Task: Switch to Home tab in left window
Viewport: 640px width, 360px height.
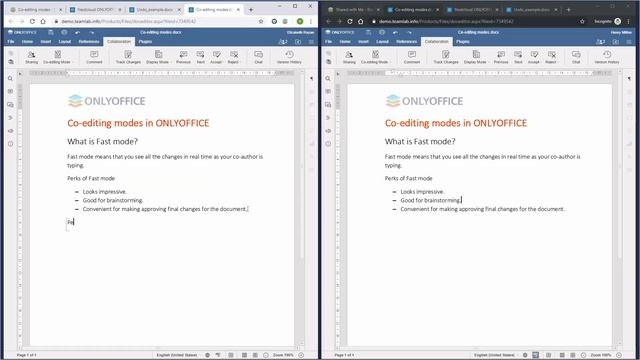Action: click(x=27, y=42)
